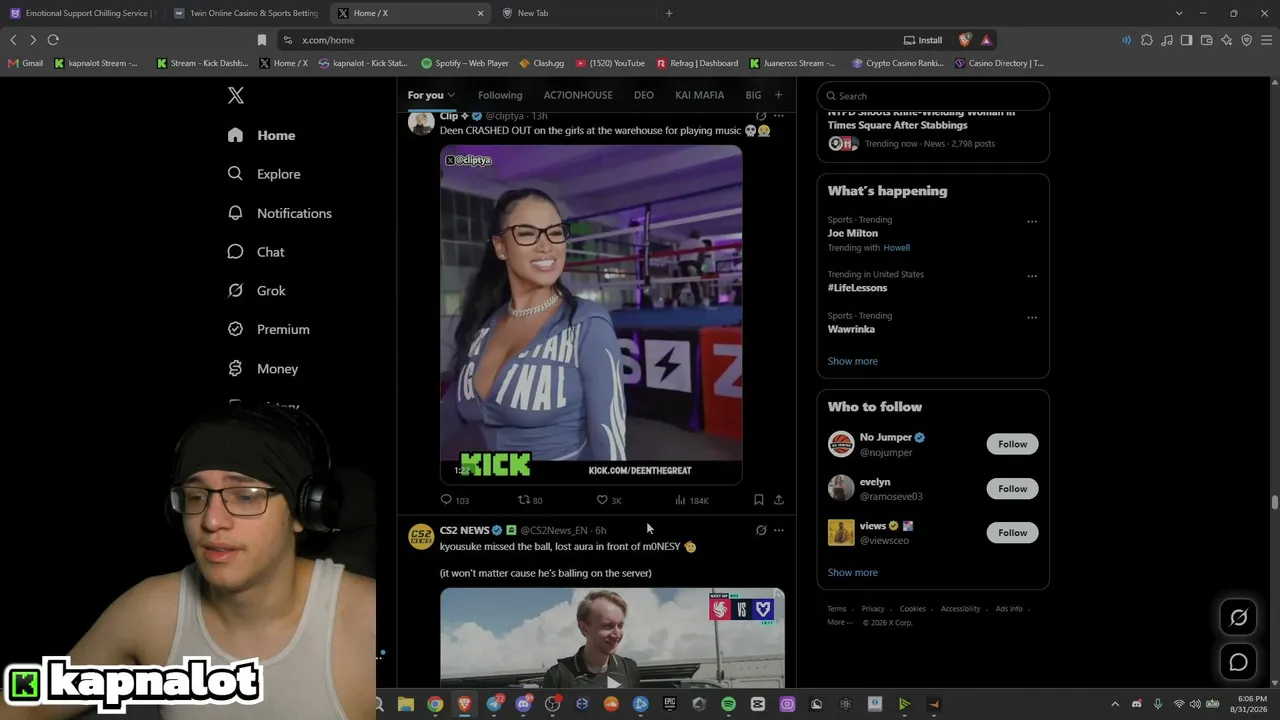Click the X logo in the sidebar
1280x720 pixels.
pos(236,95)
